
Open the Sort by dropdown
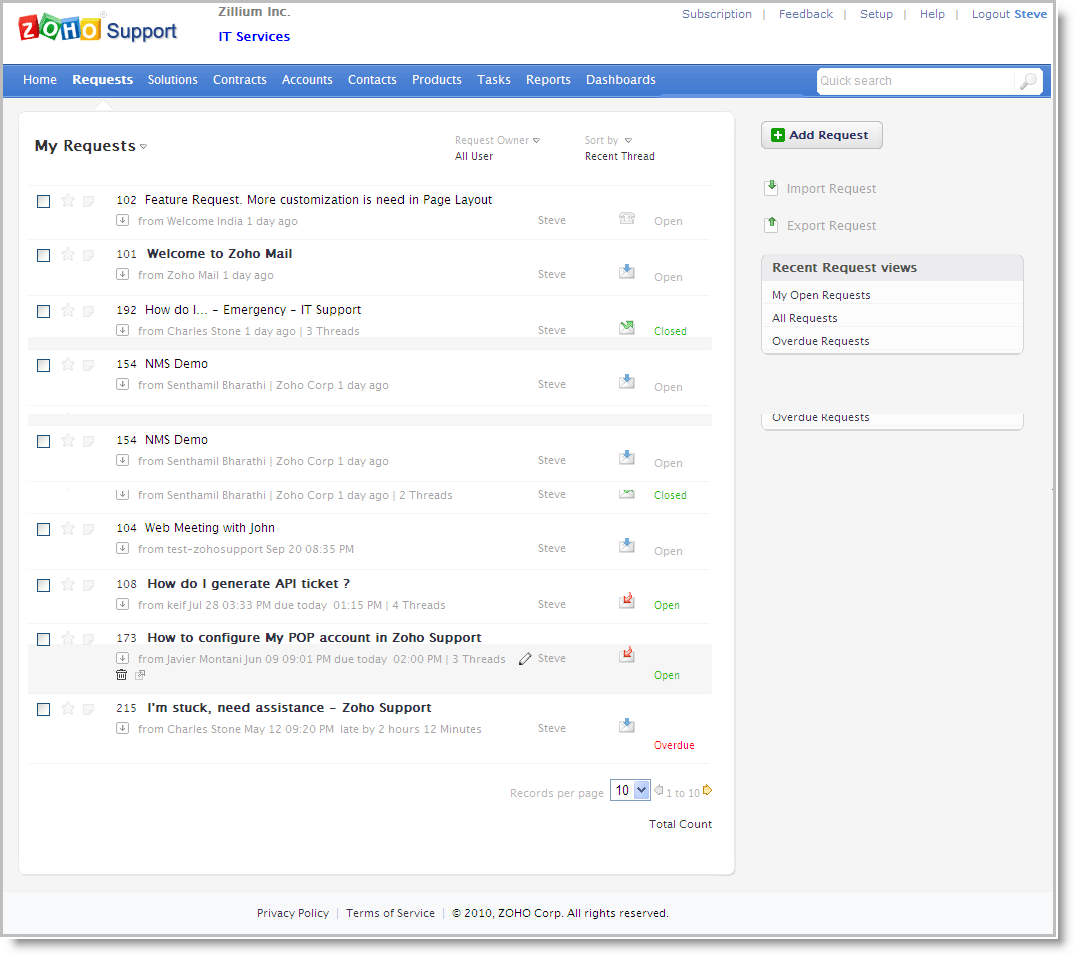click(628, 140)
